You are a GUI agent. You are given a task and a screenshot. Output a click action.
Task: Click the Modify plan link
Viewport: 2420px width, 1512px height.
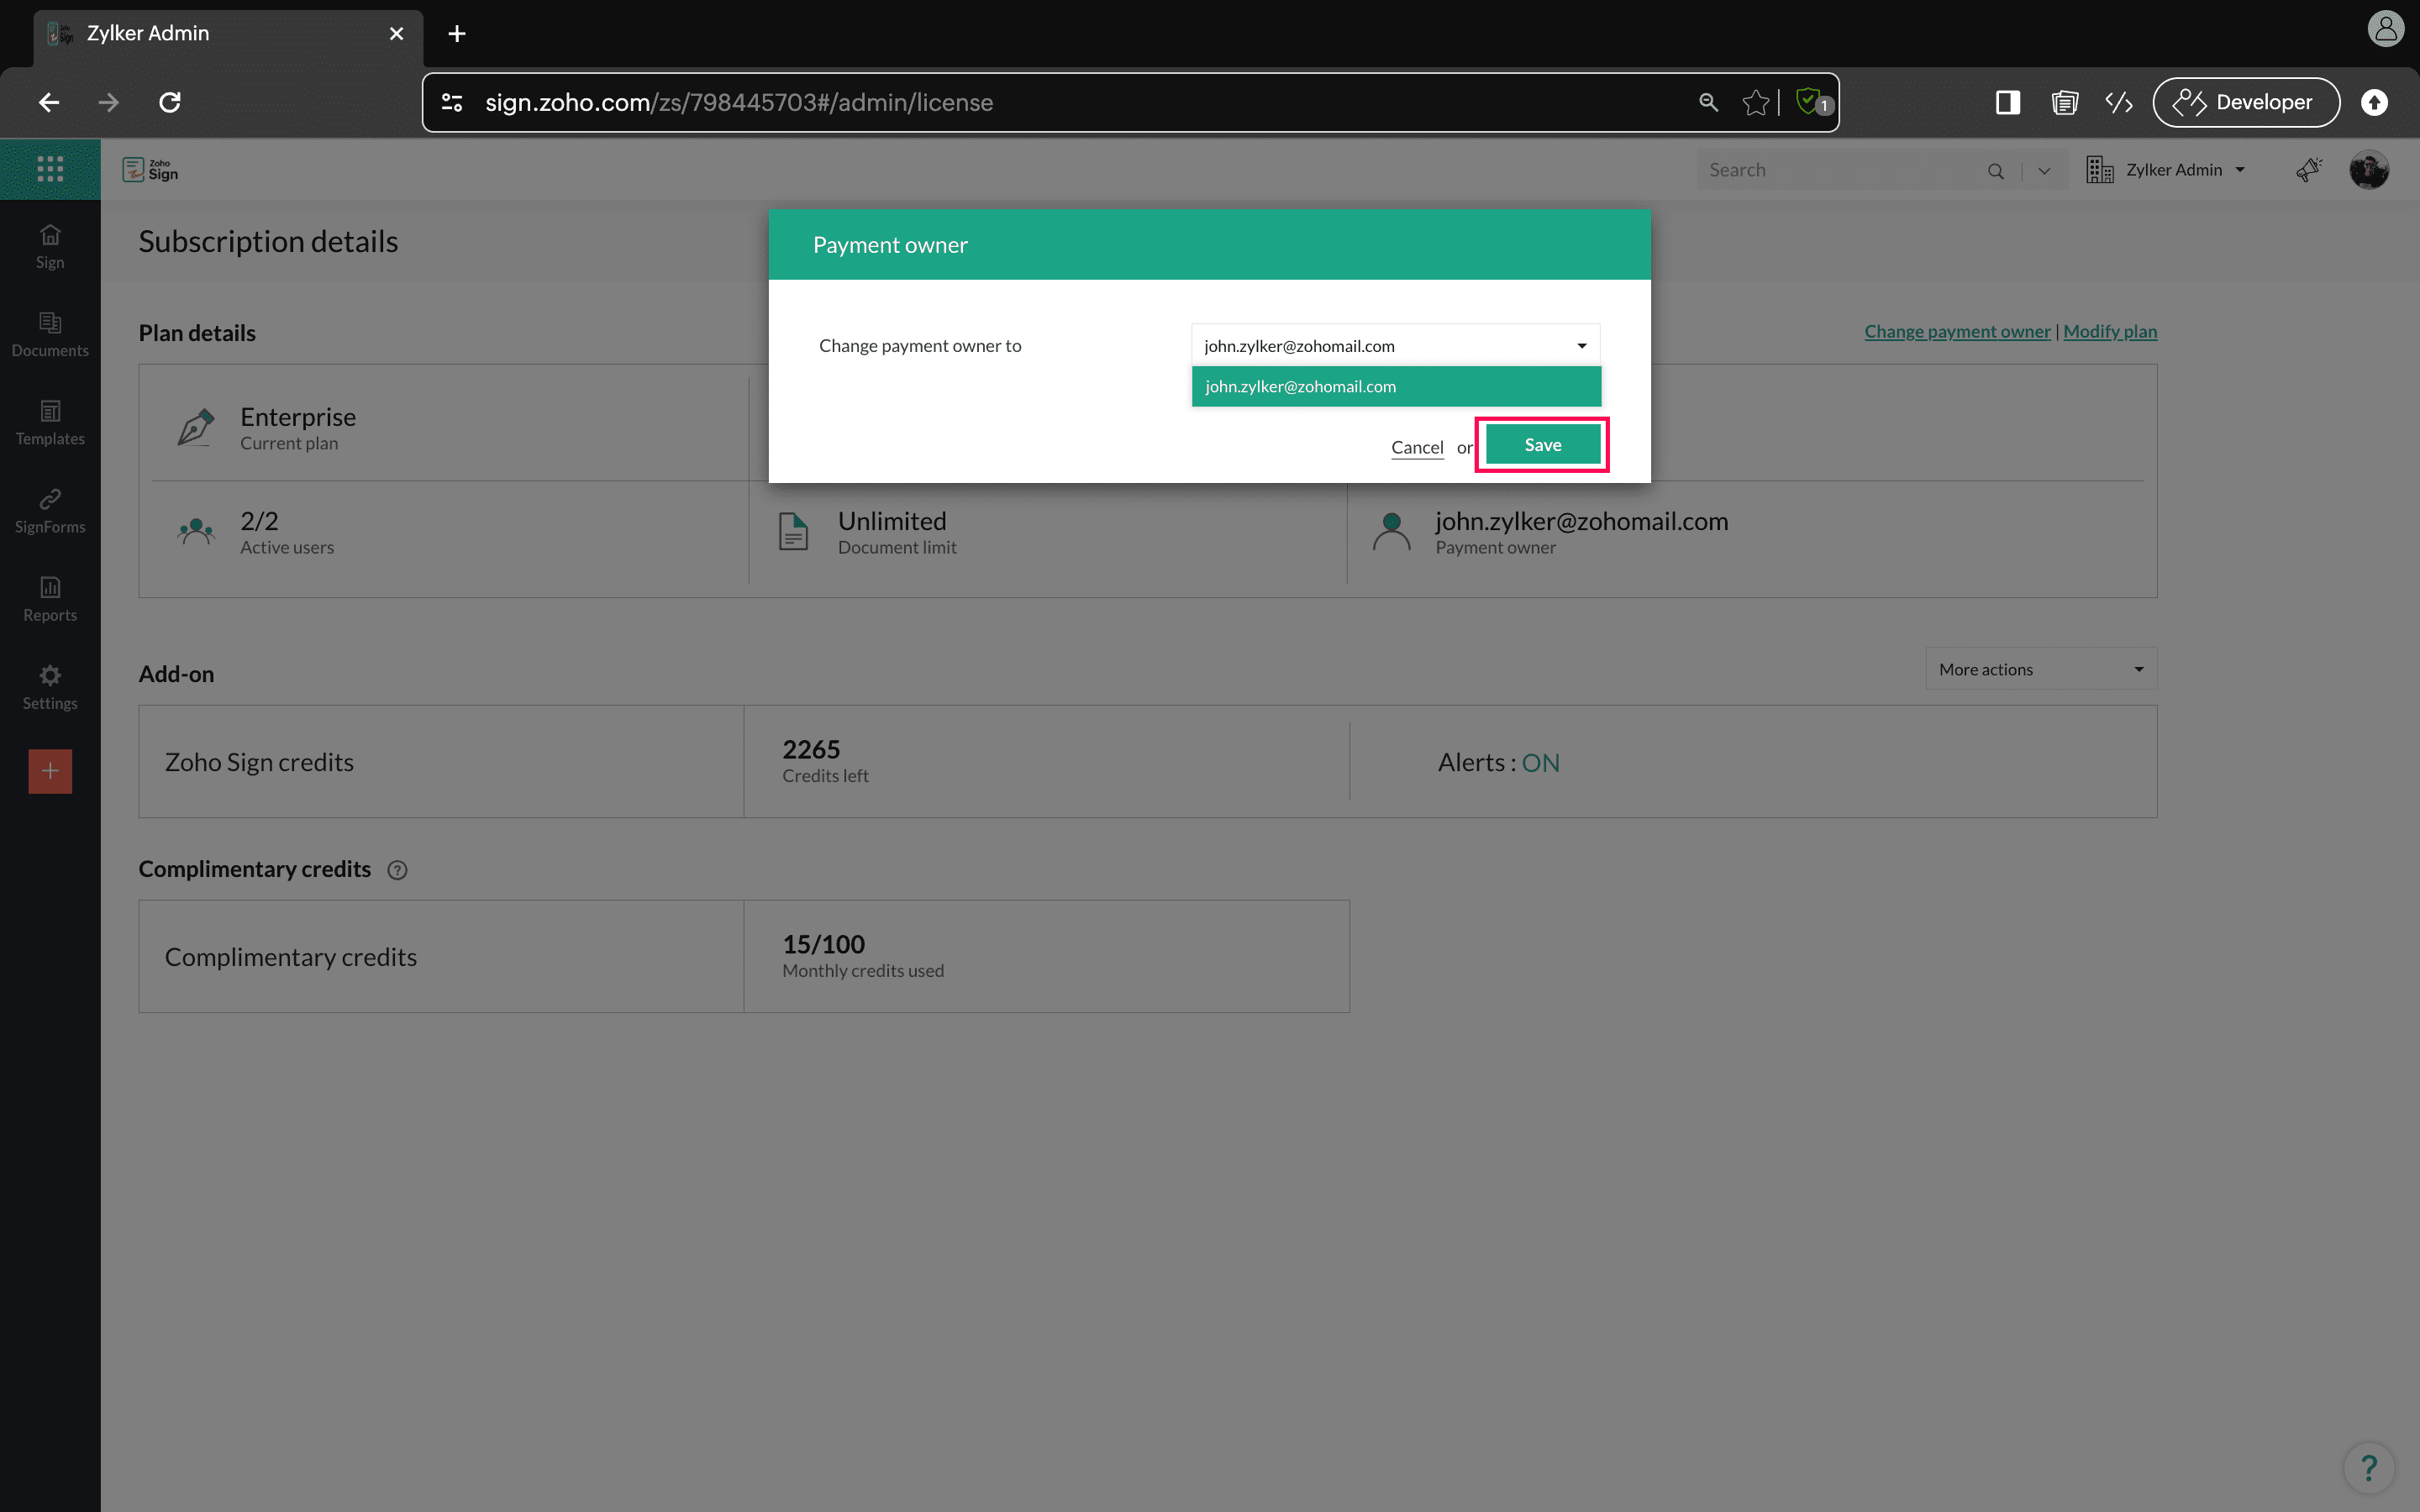click(2110, 331)
